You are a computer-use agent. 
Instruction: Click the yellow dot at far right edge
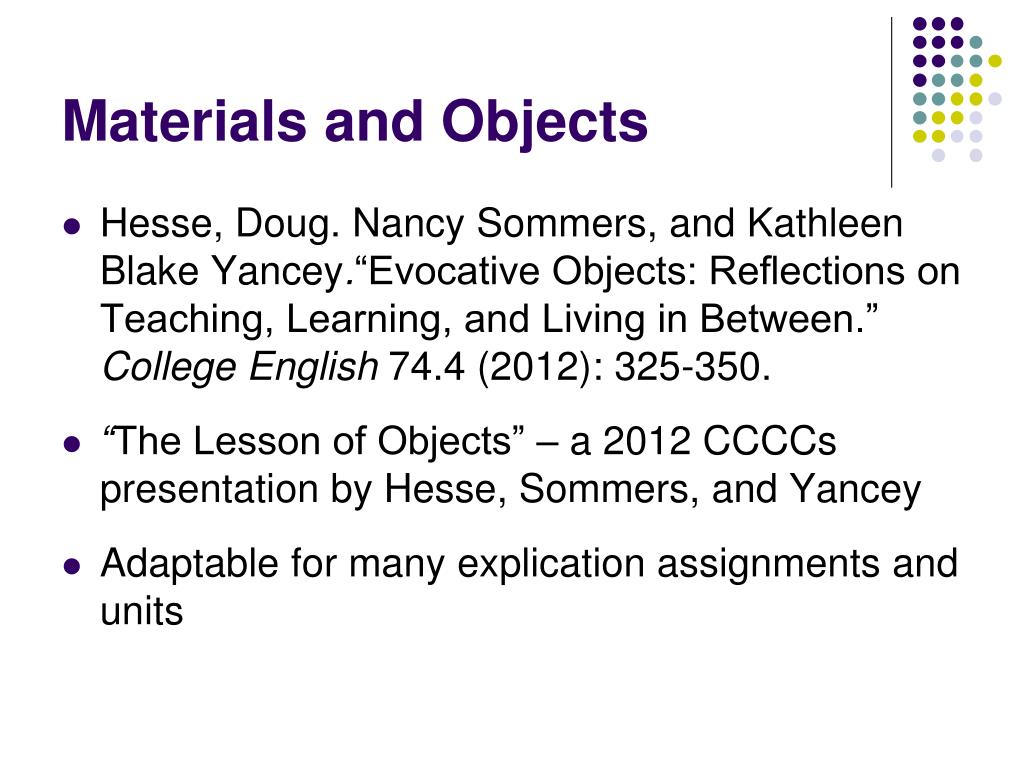click(x=995, y=61)
